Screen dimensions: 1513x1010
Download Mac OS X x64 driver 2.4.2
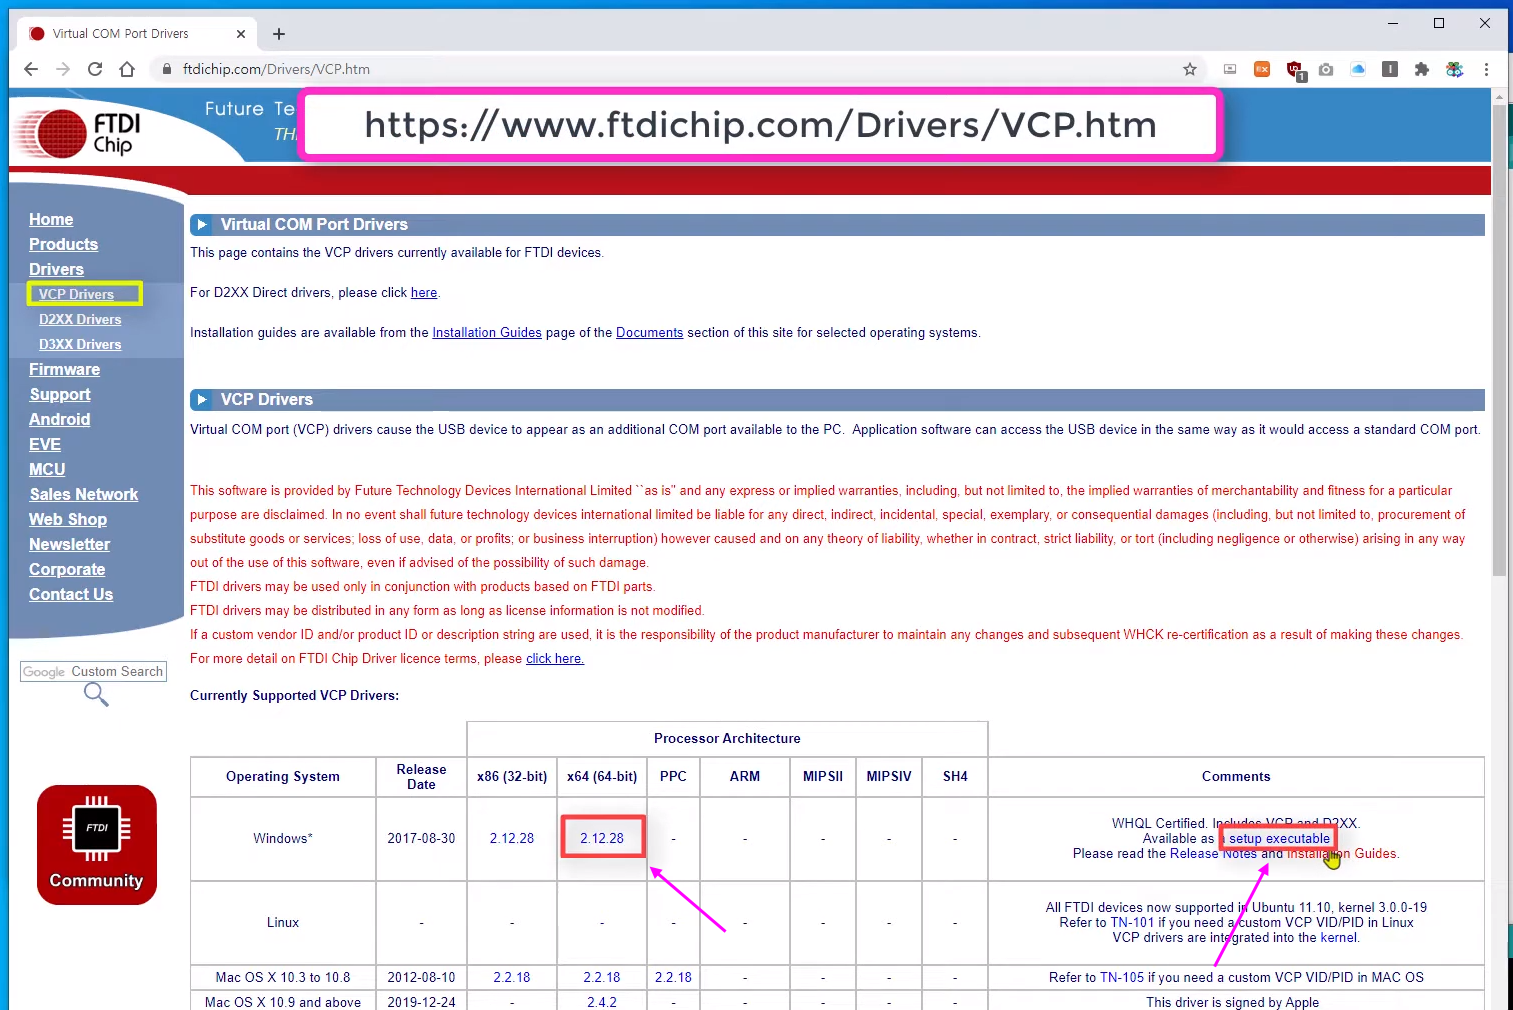click(x=602, y=1002)
